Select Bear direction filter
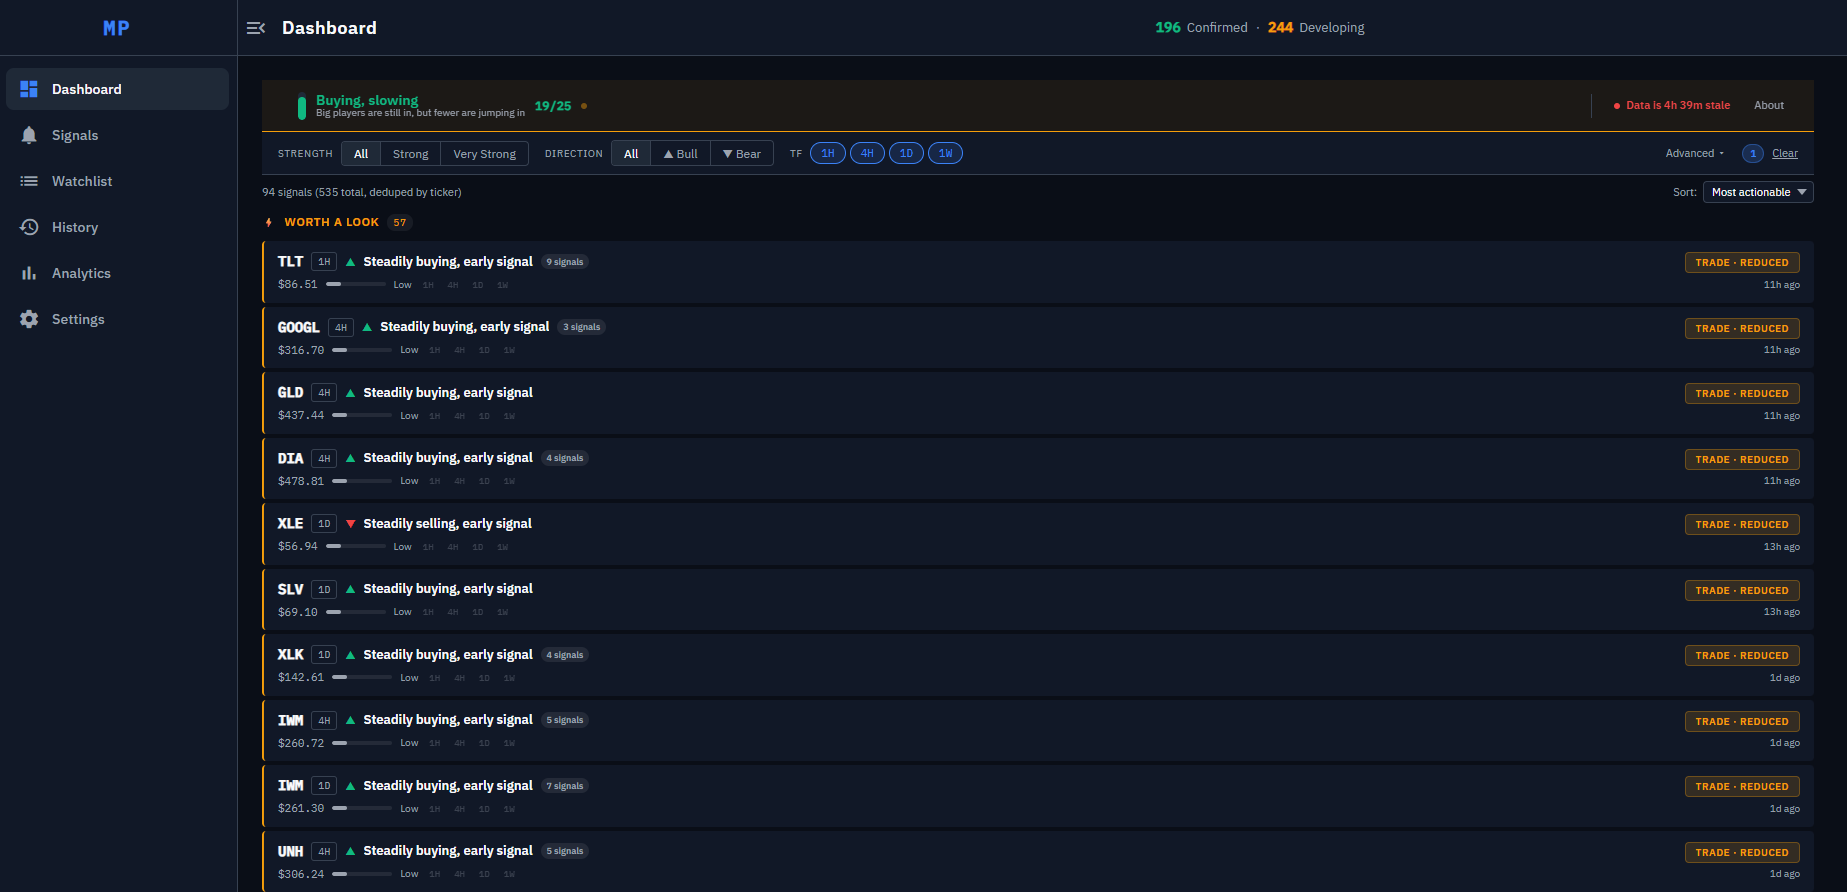The width and height of the screenshot is (1847, 892). pos(742,154)
